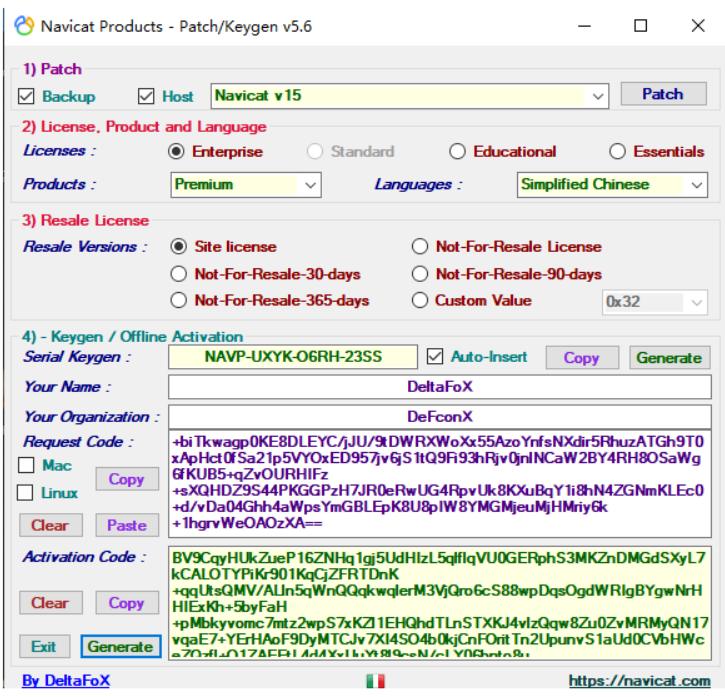The width and height of the screenshot is (725, 697).
Task: Click the Serial Keygen field NAVP-UXYK-O6RH-23SS
Action: 293,357
